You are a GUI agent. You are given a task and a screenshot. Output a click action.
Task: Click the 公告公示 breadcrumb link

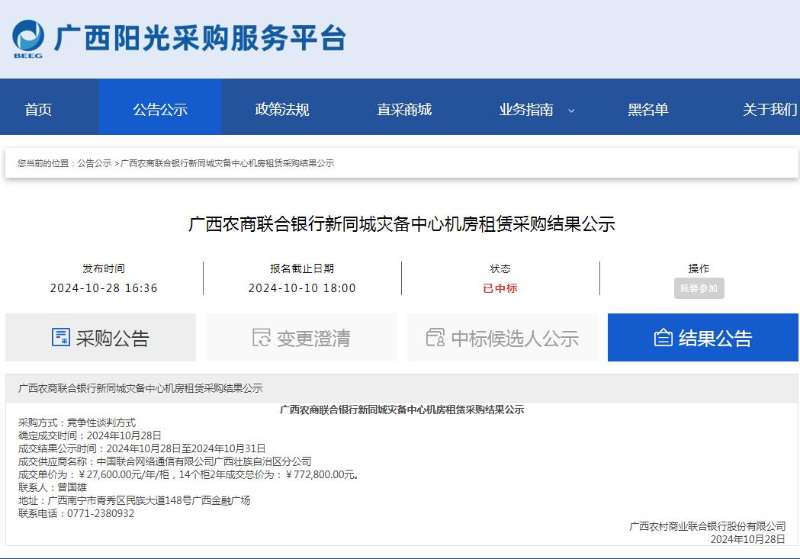pyautogui.click(x=94, y=163)
